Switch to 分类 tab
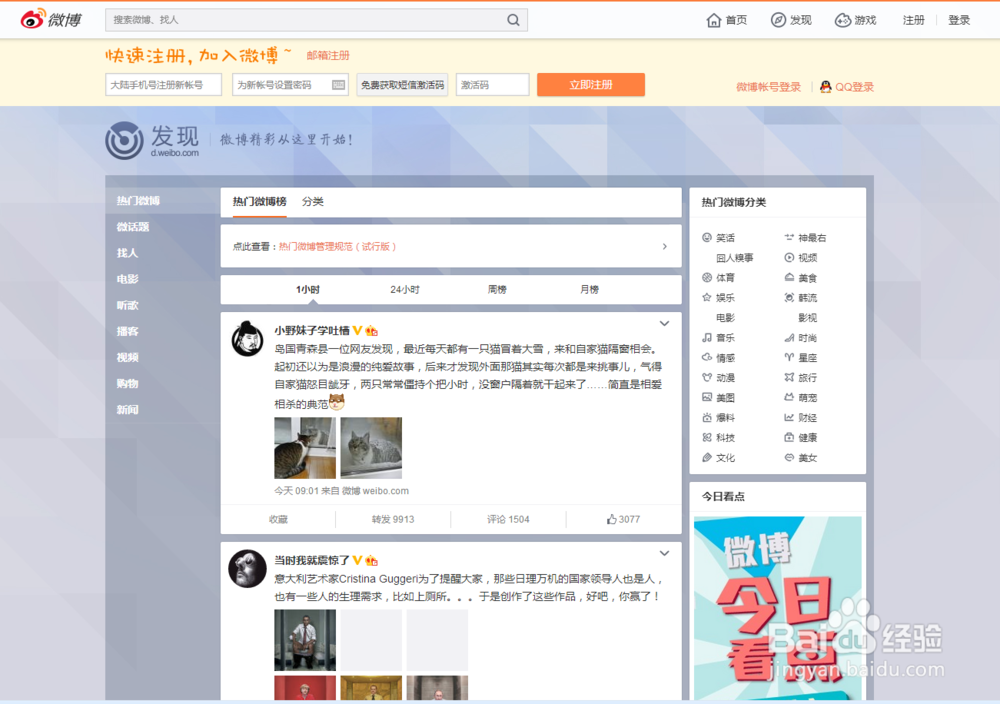1000x704 pixels. (312, 202)
